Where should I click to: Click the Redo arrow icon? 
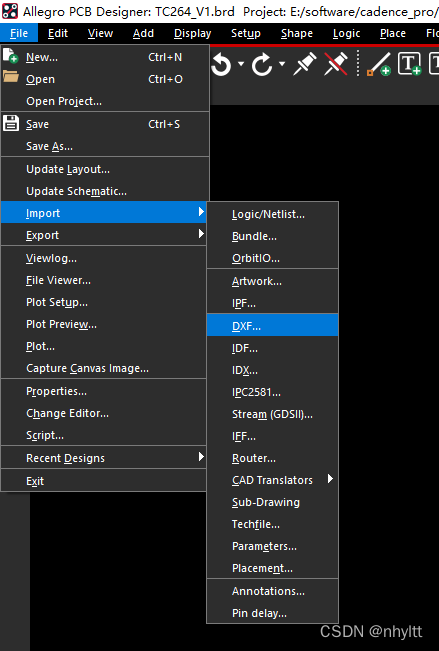click(262, 65)
